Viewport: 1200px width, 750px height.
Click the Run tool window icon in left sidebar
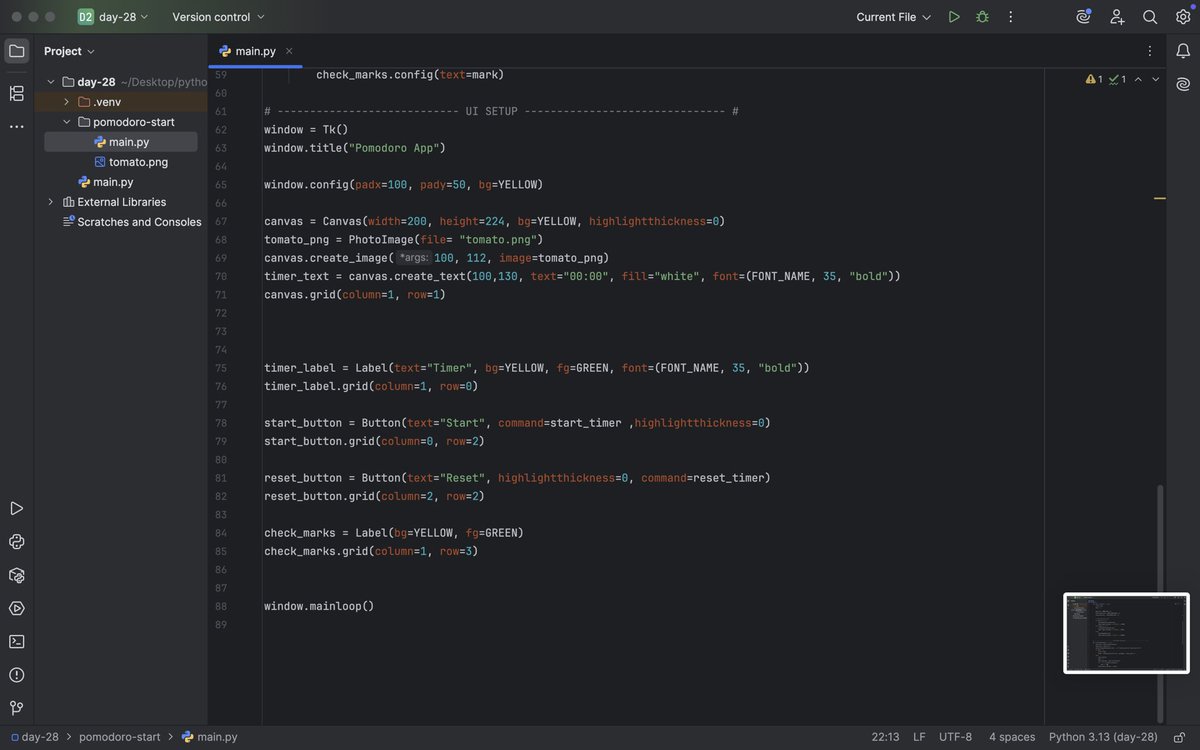click(16, 509)
